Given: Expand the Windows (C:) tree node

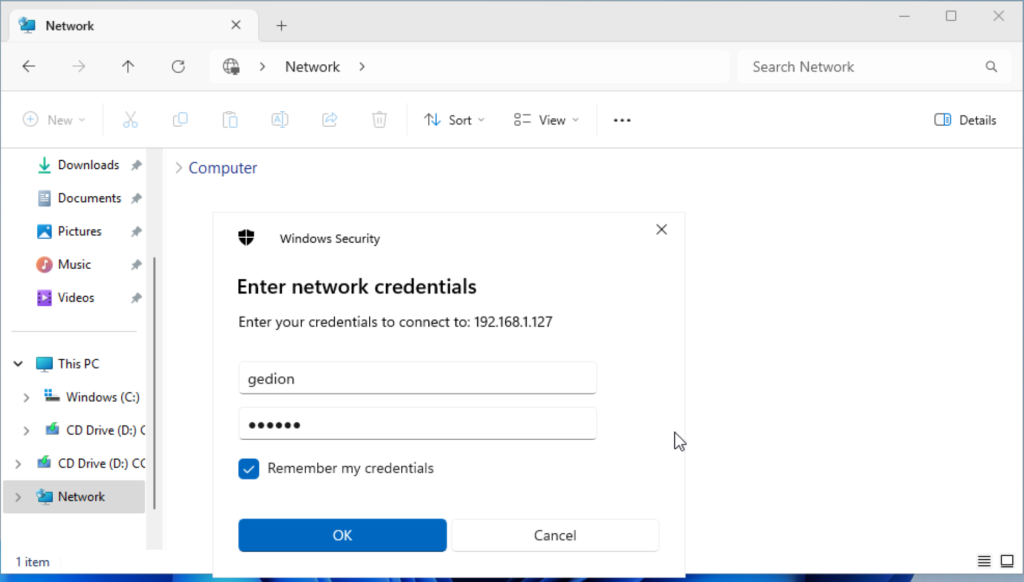Looking at the screenshot, I should click(x=27, y=397).
